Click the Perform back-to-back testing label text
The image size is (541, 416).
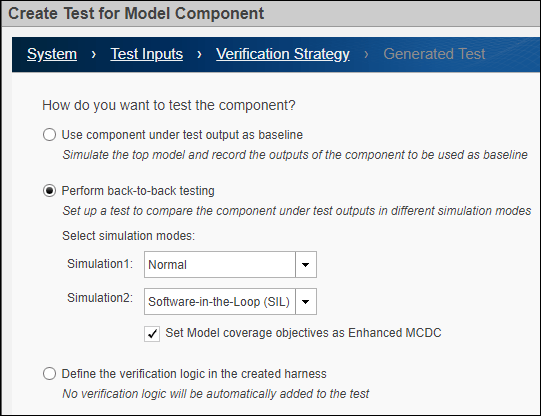(x=138, y=191)
